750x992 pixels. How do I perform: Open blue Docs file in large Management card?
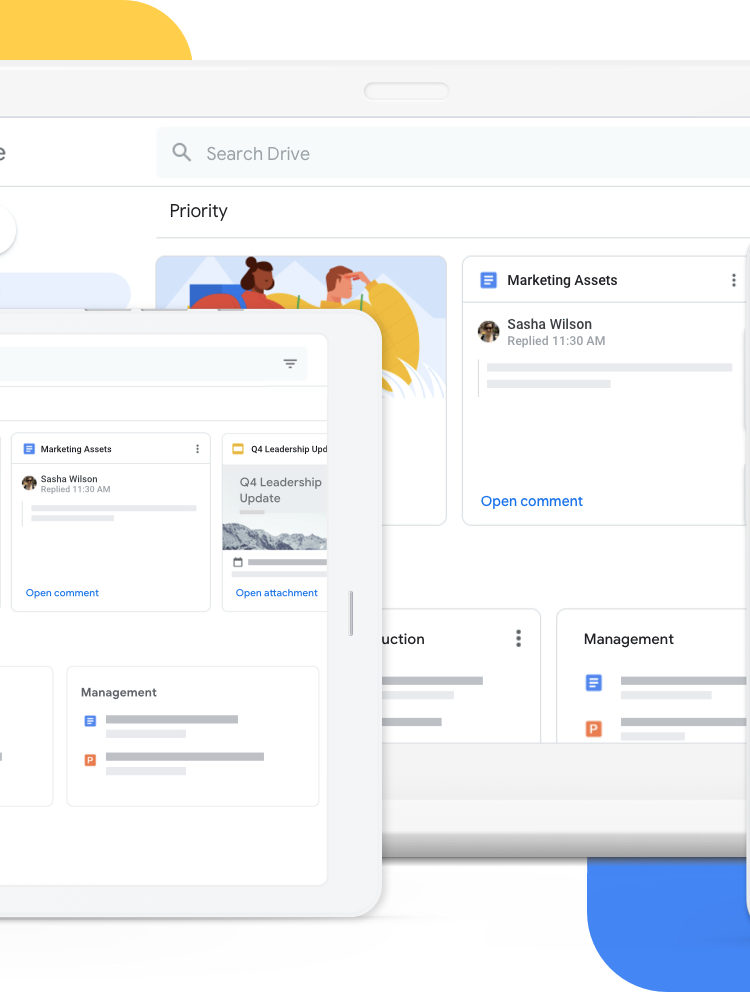click(x=594, y=683)
